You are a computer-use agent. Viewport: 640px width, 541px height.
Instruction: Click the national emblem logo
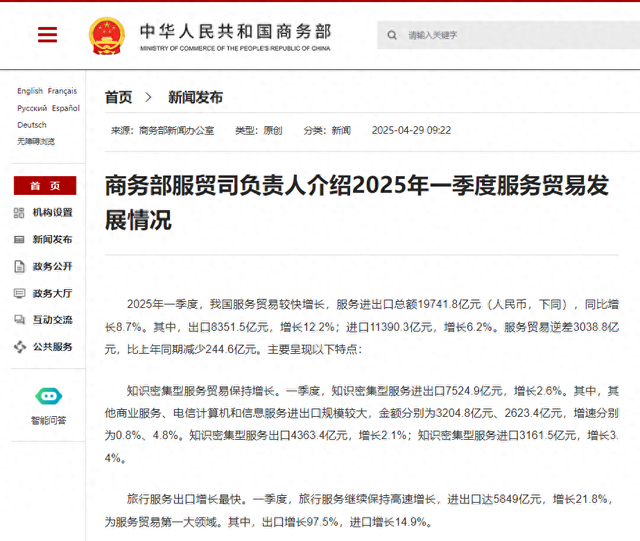(105, 35)
